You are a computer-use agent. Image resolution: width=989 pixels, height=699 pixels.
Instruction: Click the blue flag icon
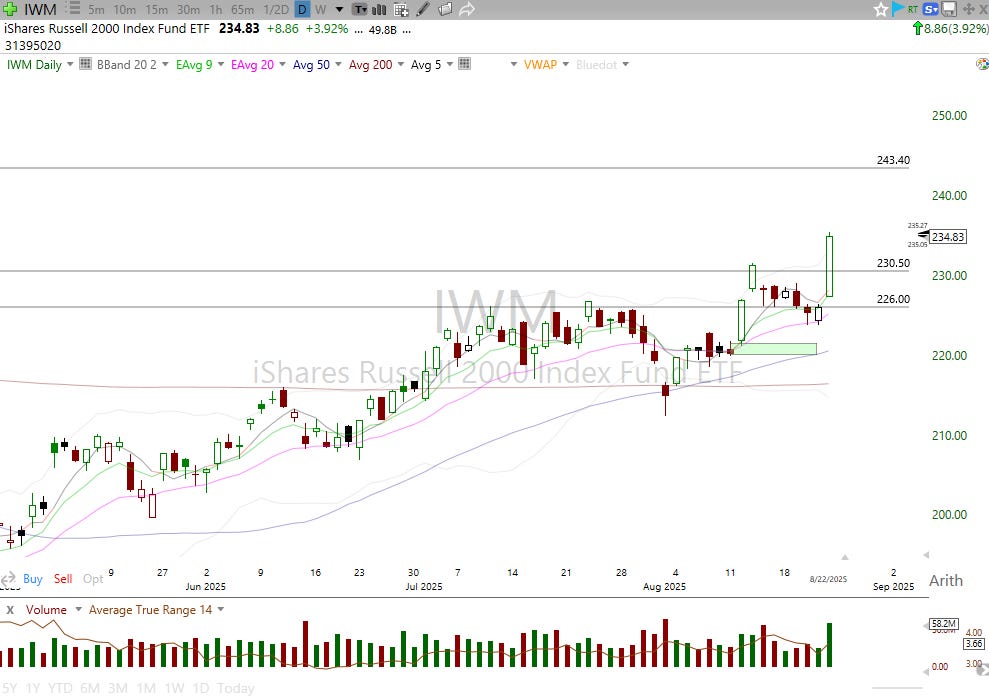[898, 9]
